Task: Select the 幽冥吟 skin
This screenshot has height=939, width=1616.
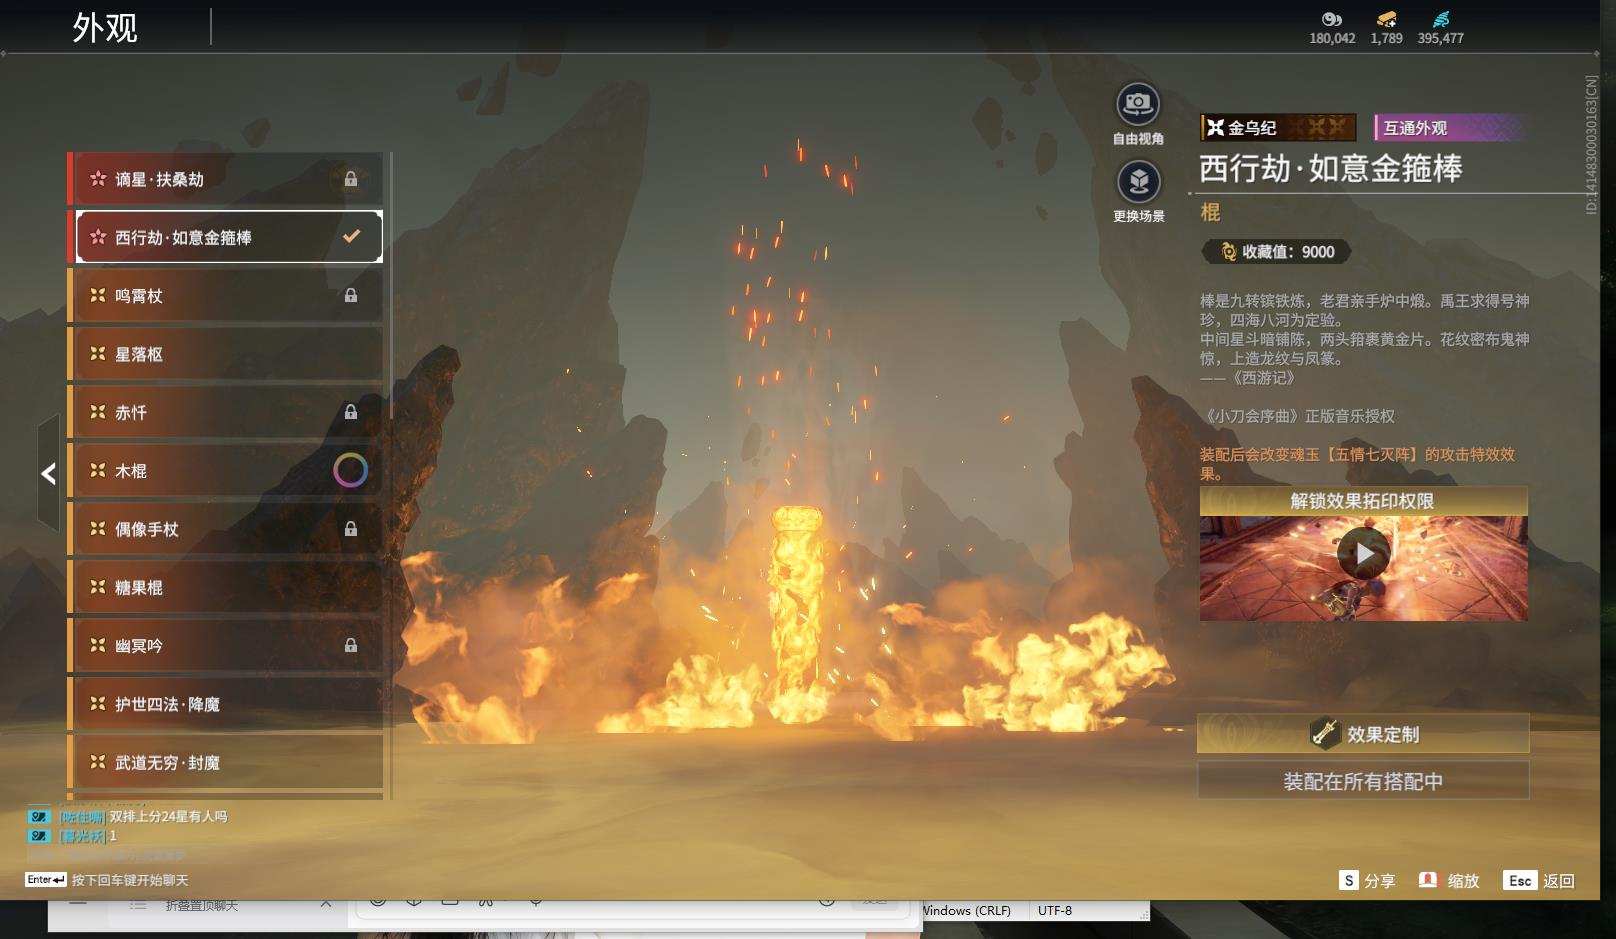Action: point(226,645)
